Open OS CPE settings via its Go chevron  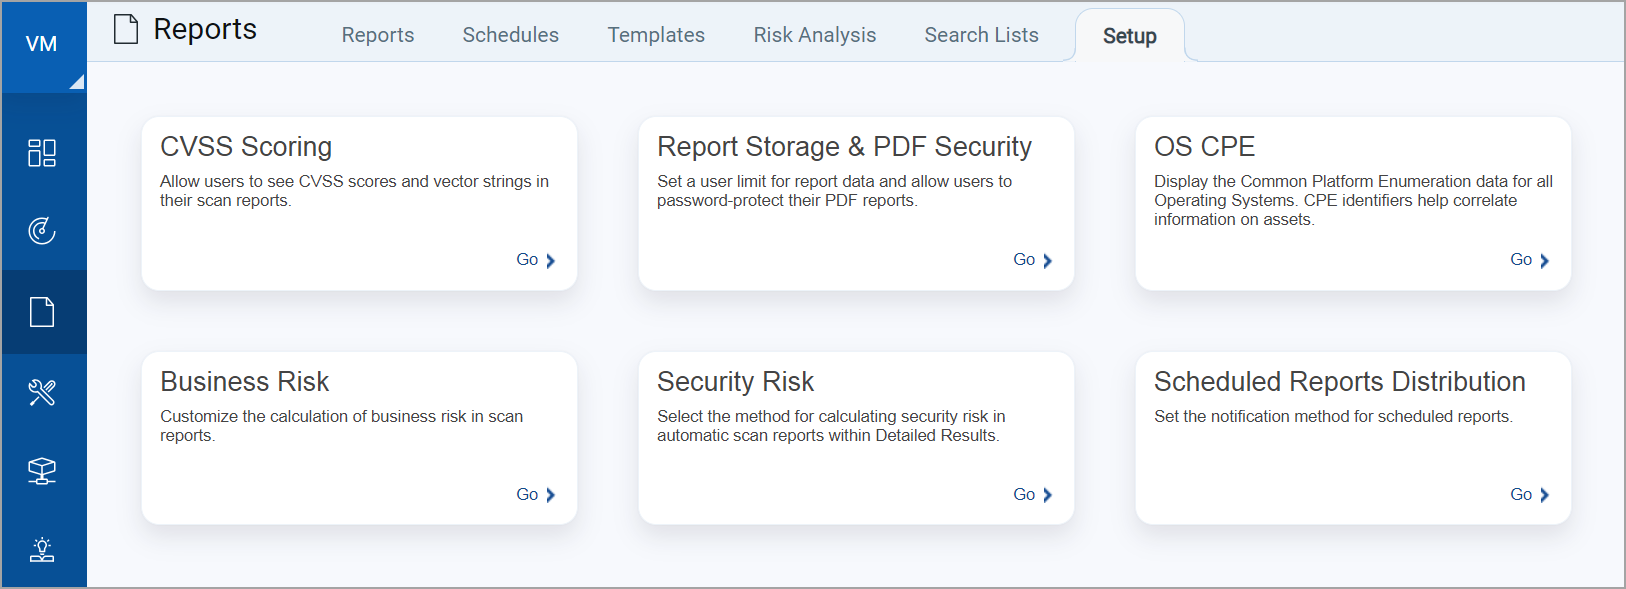pos(1529,259)
